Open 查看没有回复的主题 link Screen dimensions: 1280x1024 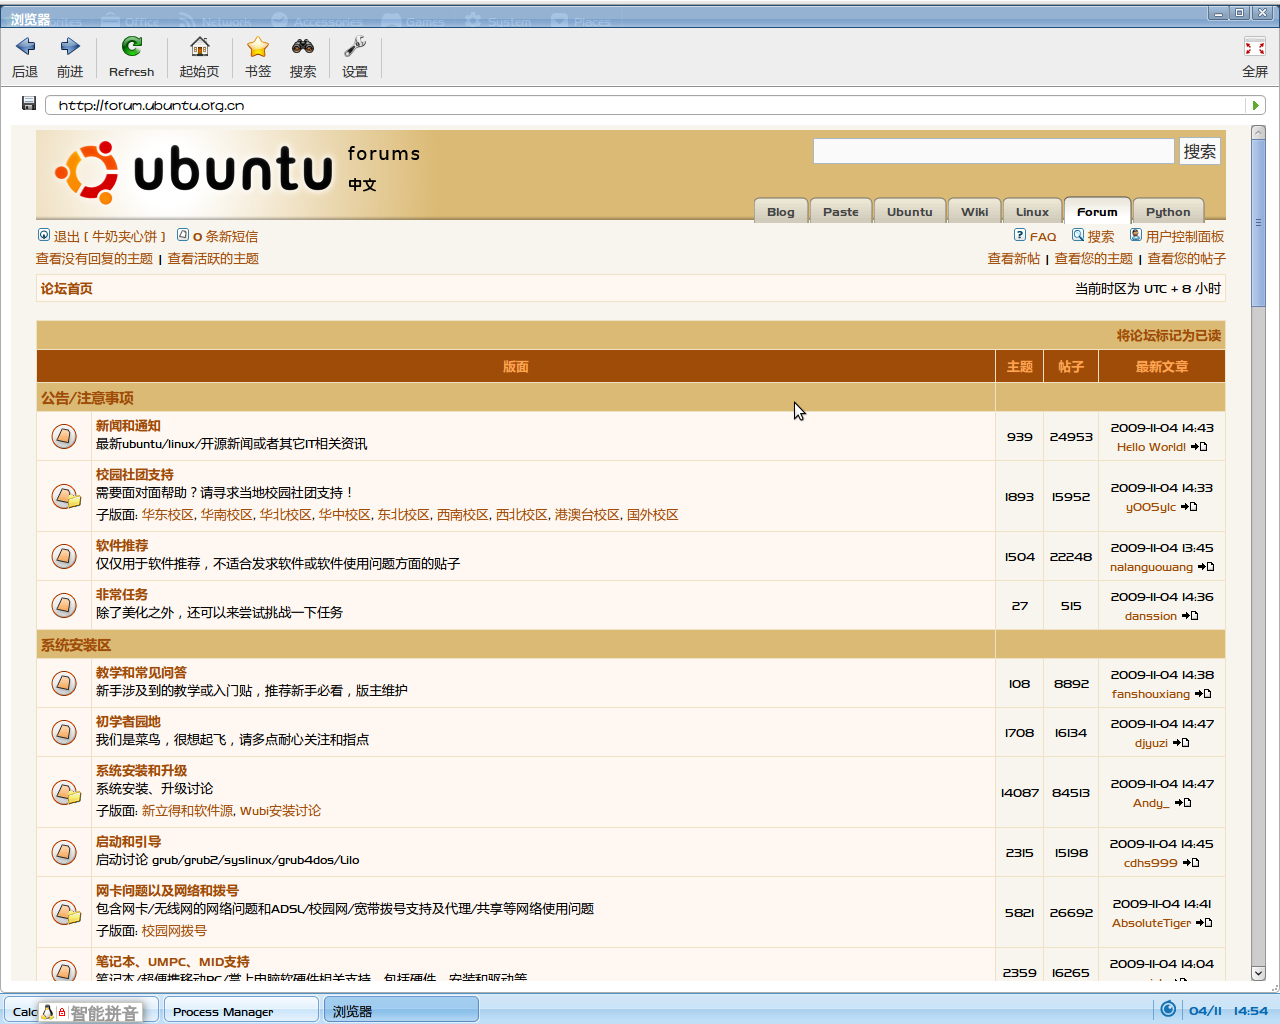click(94, 259)
